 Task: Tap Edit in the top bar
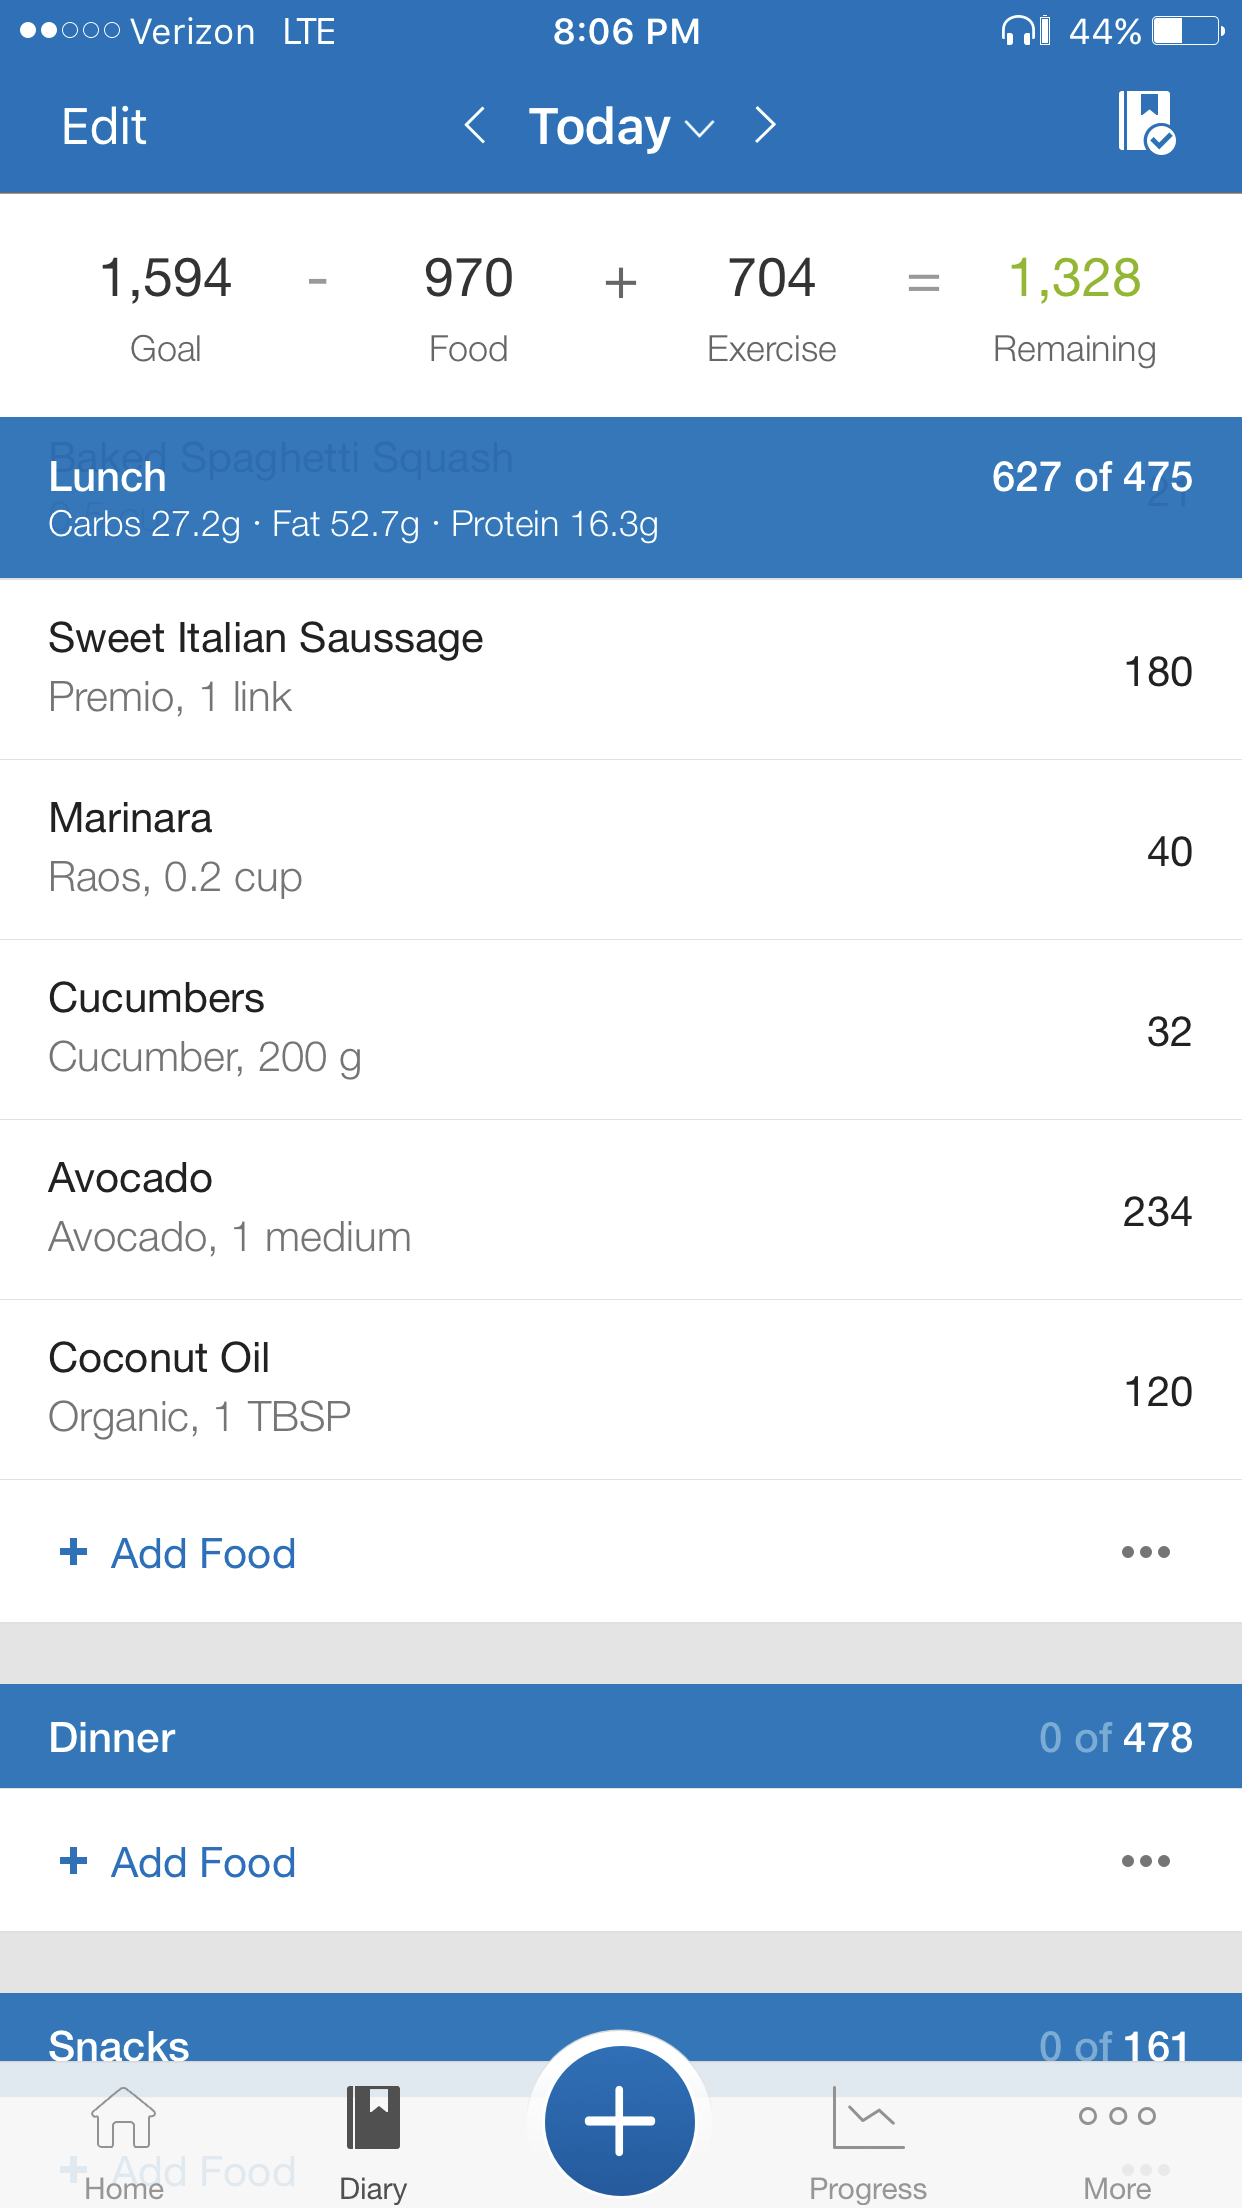click(104, 127)
